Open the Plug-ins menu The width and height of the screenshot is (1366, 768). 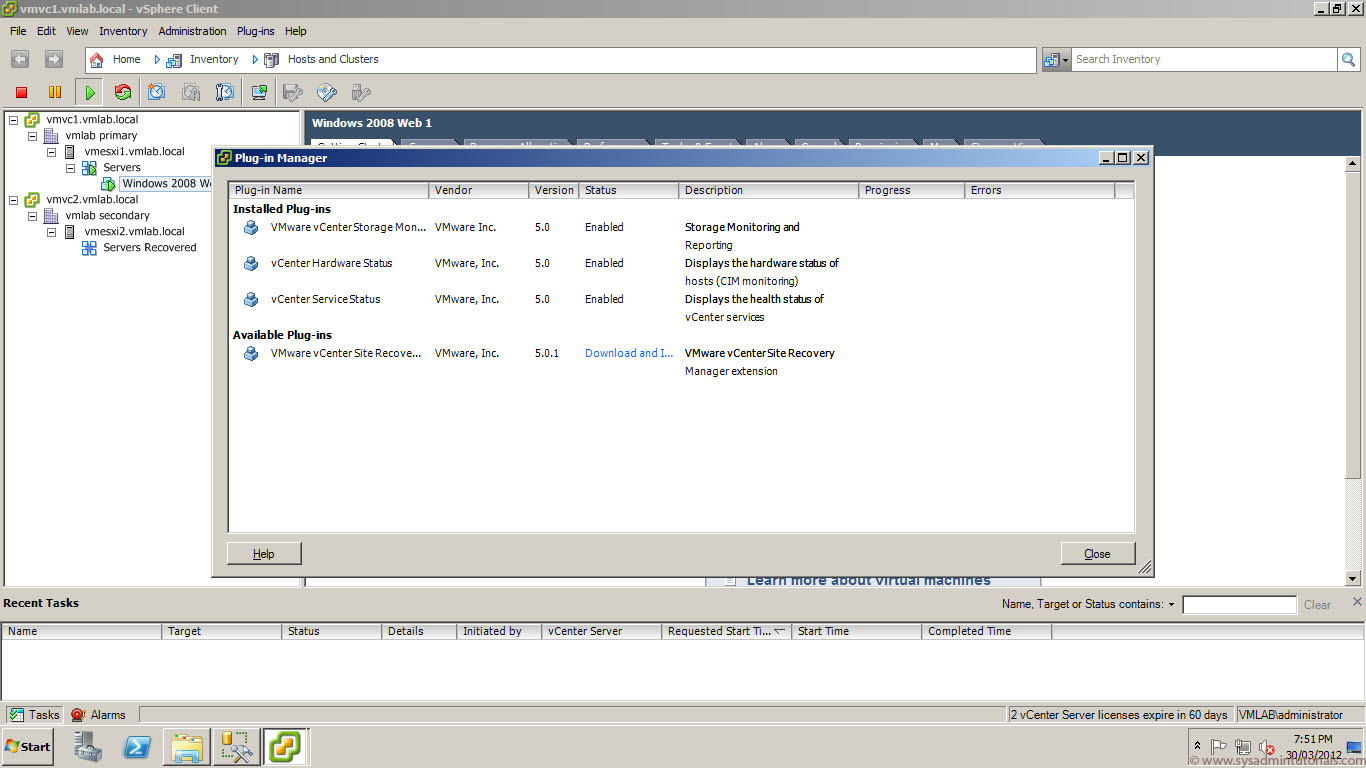(255, 31)
